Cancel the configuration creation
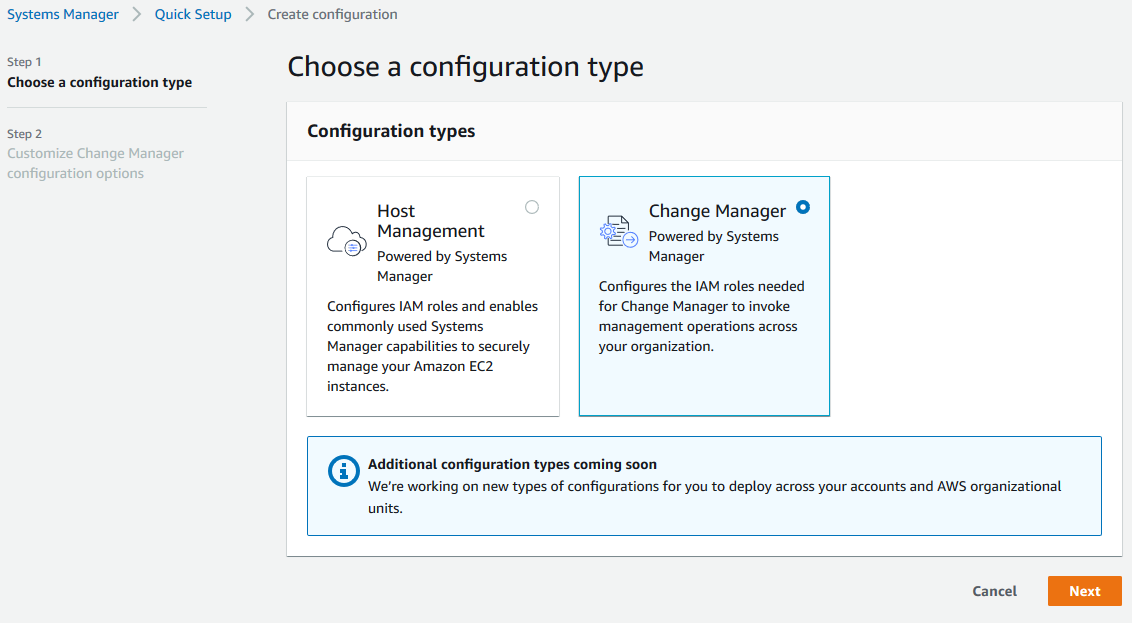The image size is (1132, 623). point(994,591)
